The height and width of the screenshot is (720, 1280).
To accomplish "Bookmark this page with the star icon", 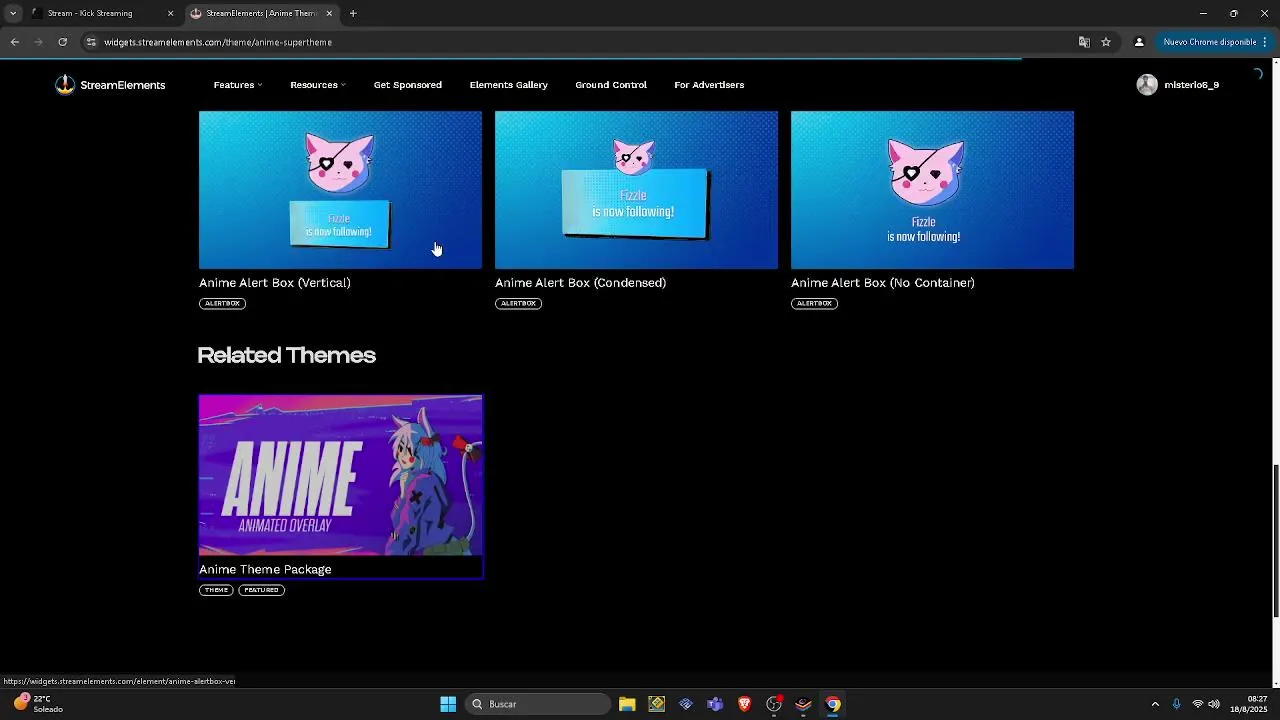I will point(1106,42).
